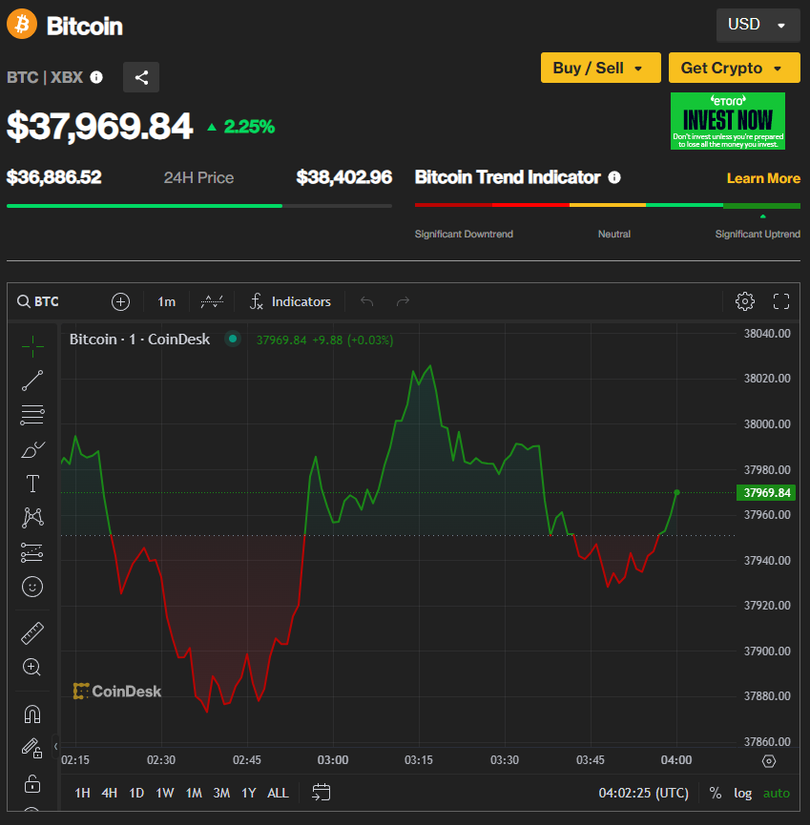The height and width of the screenshot is (825, 810).
Task: Expand the Buy / Sell dropdown
Action: click(600, 68)
